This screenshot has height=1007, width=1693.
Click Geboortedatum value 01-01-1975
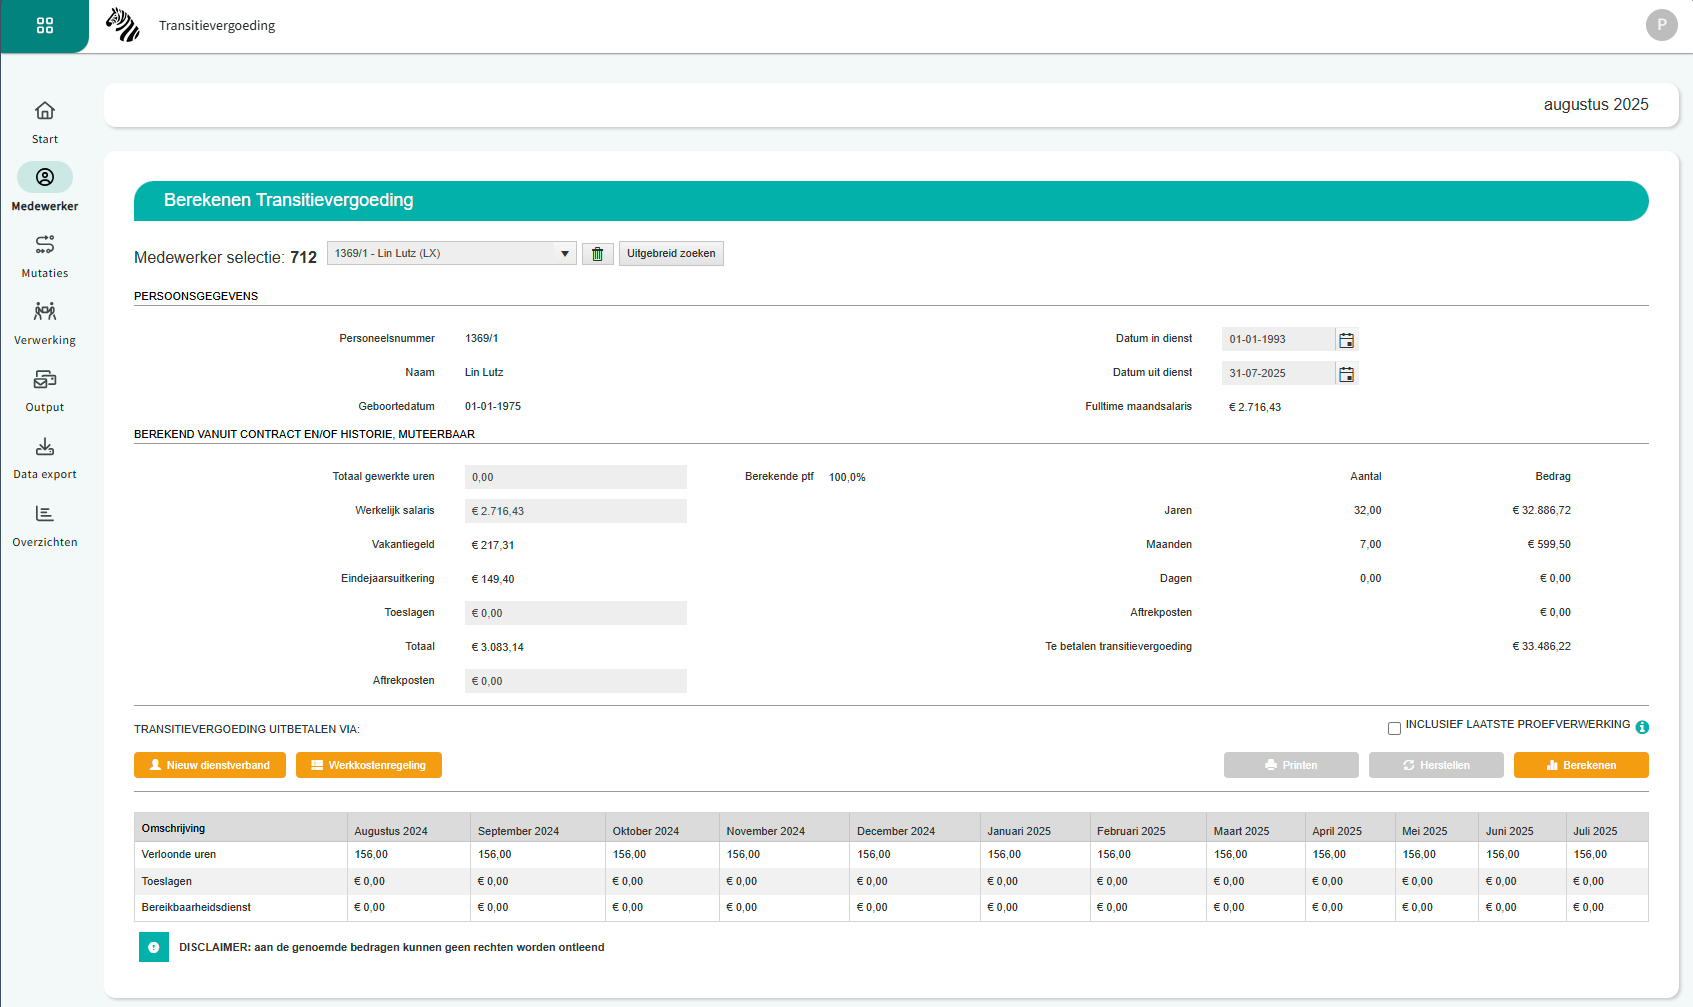(x=493, y=406)
